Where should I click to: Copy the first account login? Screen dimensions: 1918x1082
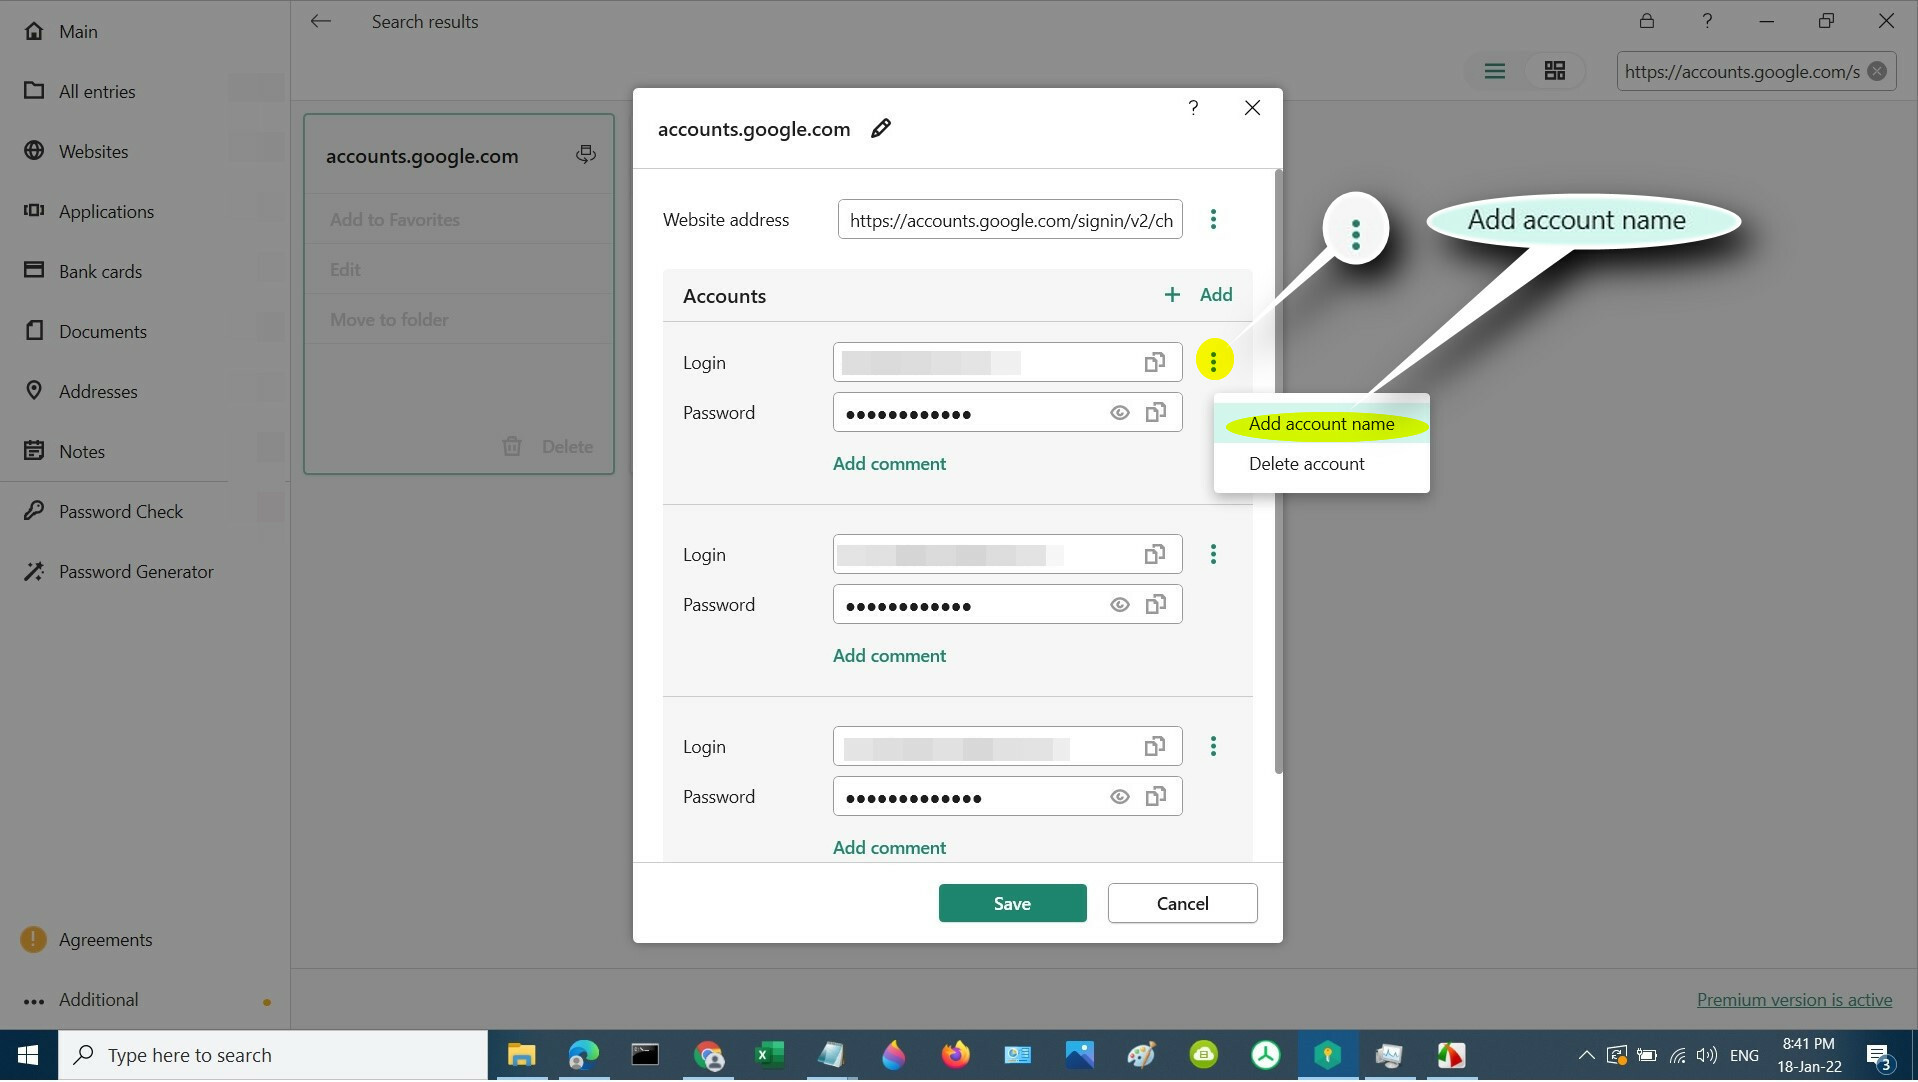pyautogui.click(x=1155, y=362)
